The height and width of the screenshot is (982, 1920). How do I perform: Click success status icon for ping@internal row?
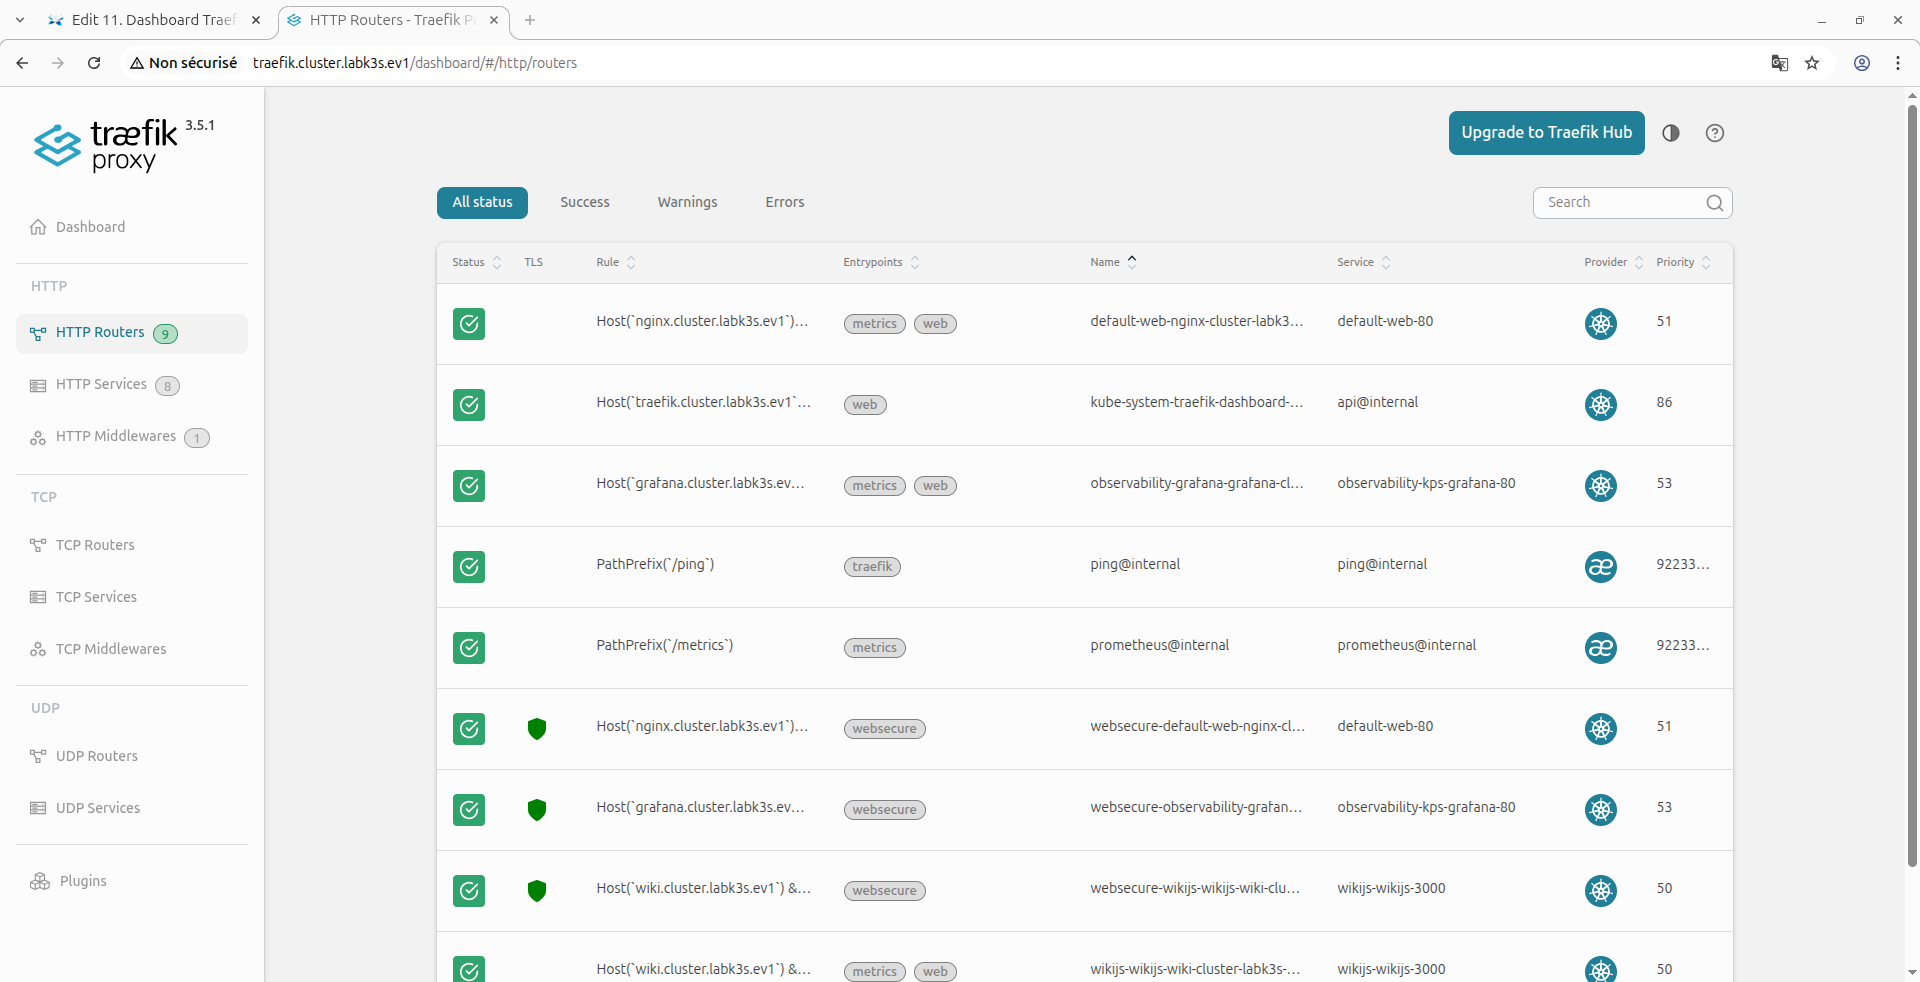(x=469, y=567)
